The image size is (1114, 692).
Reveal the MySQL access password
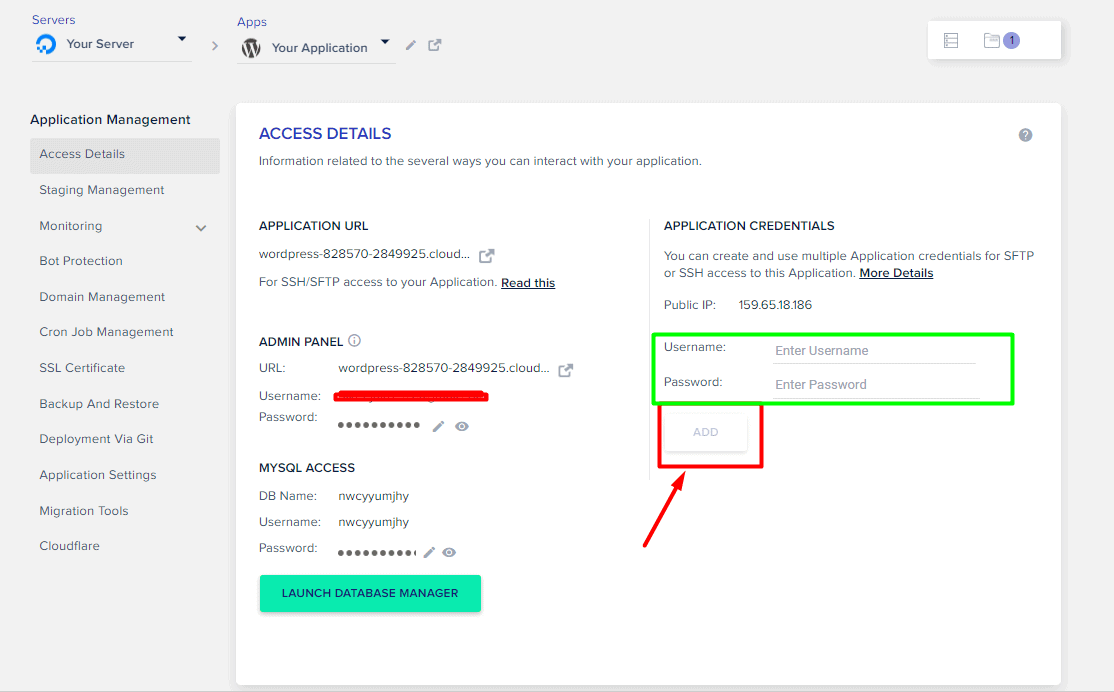pos(450,552)
